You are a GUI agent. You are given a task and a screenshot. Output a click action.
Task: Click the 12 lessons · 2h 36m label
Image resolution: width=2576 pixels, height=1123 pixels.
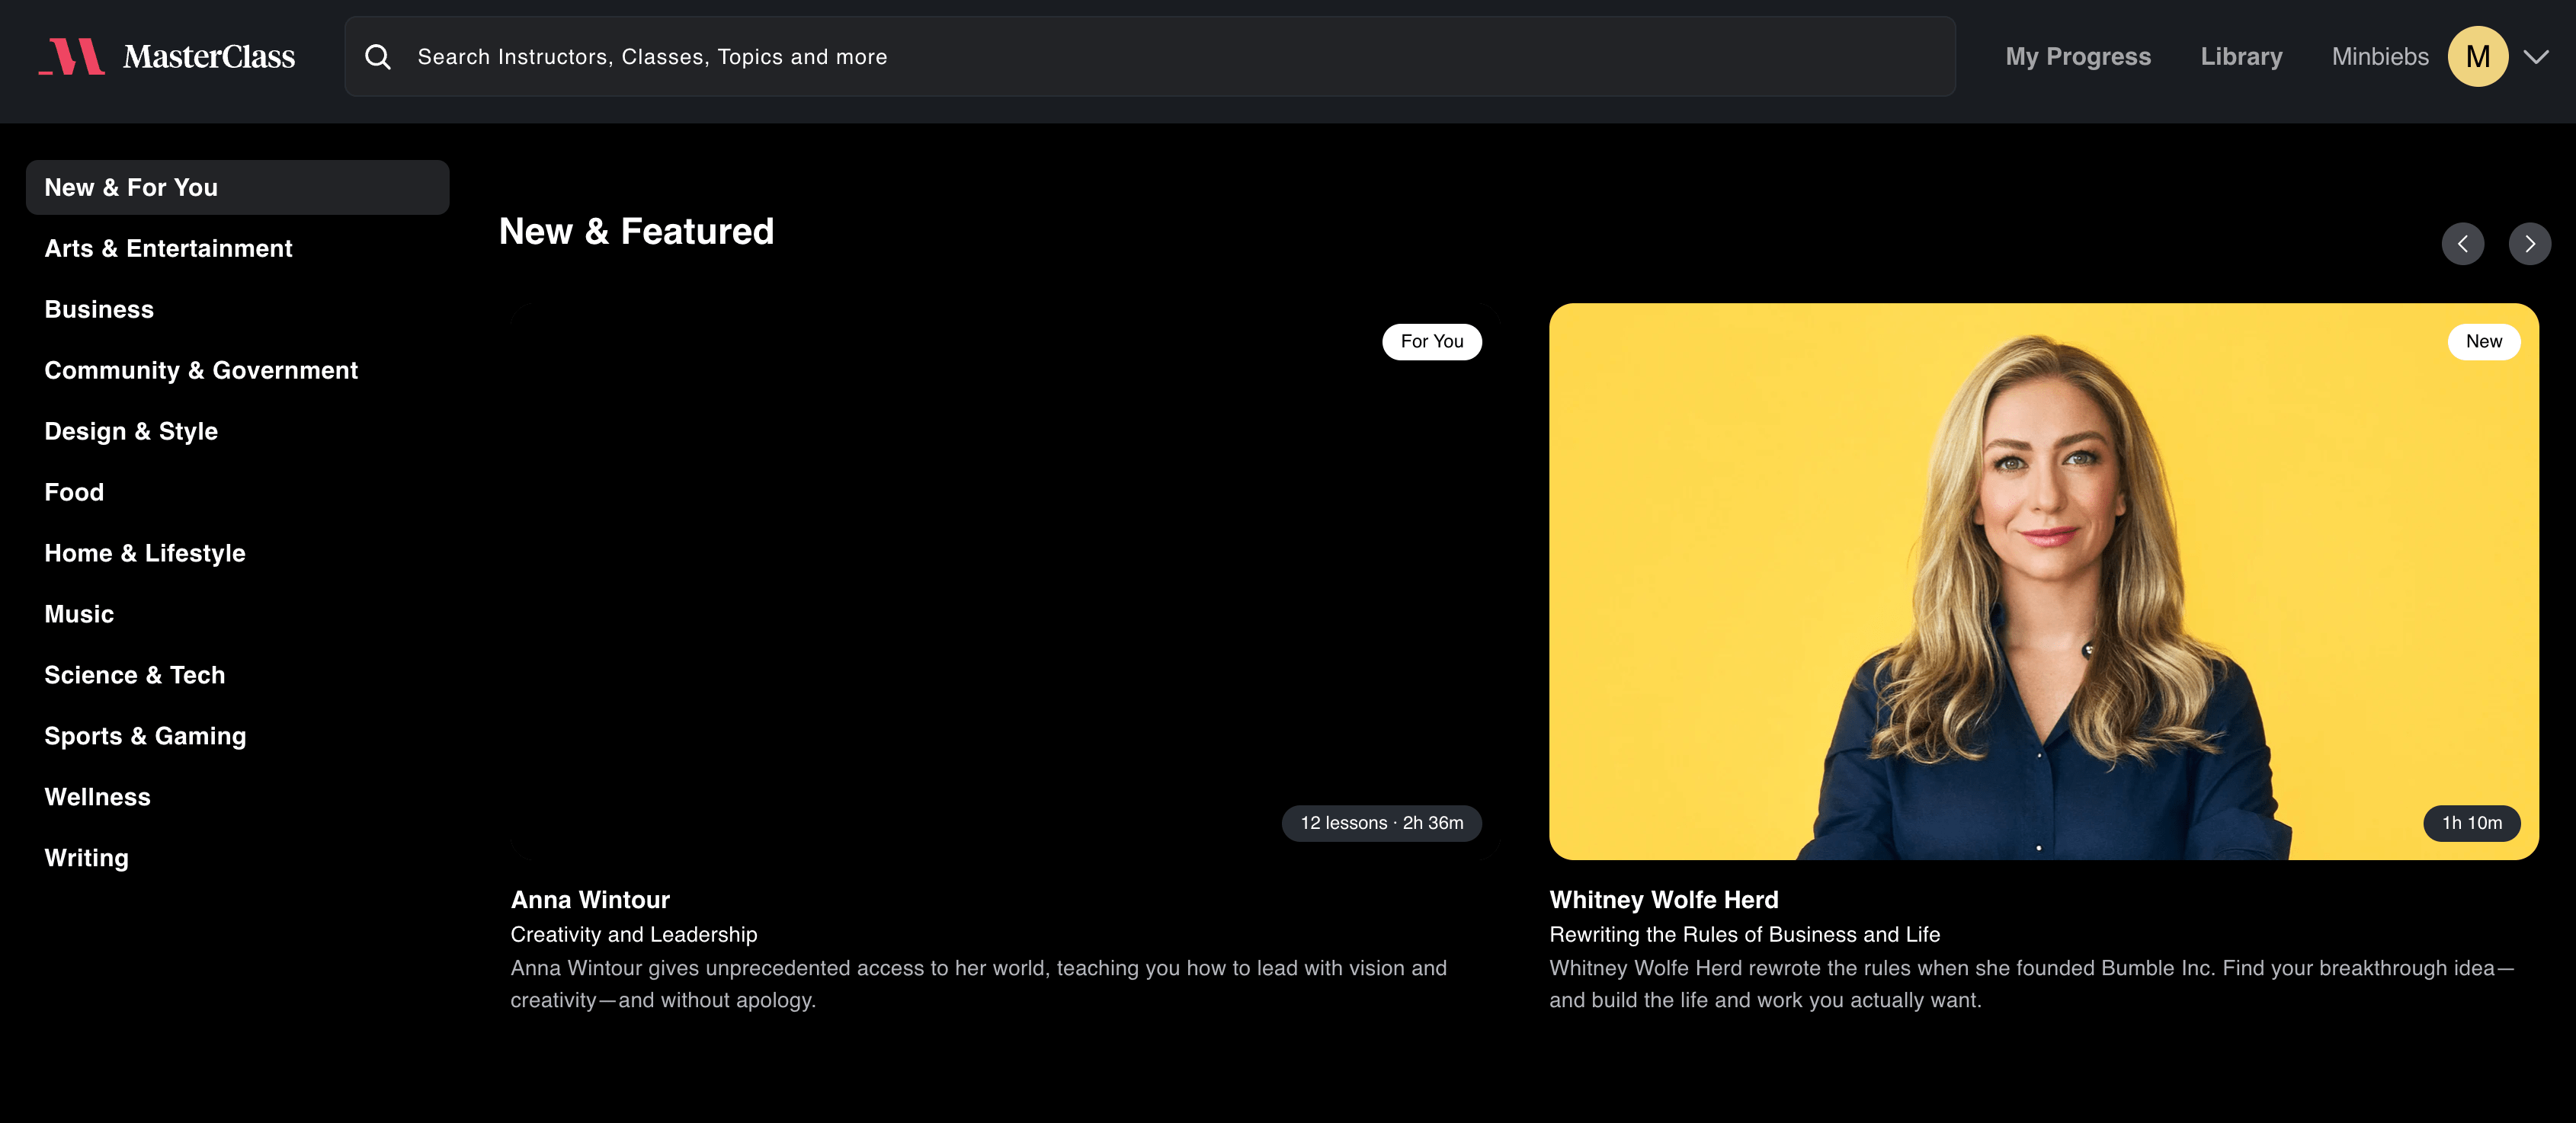coord(1381,823)
